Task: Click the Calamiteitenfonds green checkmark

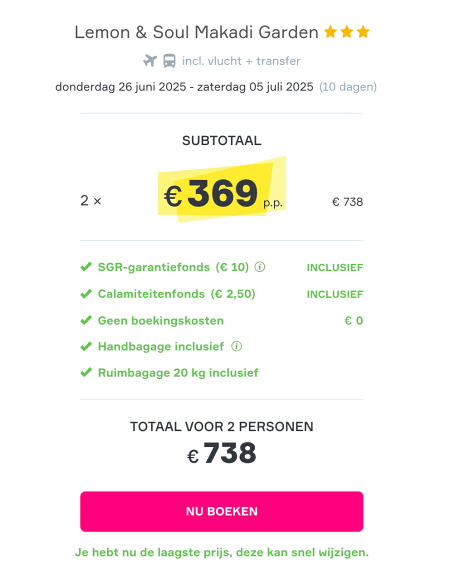Action: pyautogui.click(x=86, y=294)
